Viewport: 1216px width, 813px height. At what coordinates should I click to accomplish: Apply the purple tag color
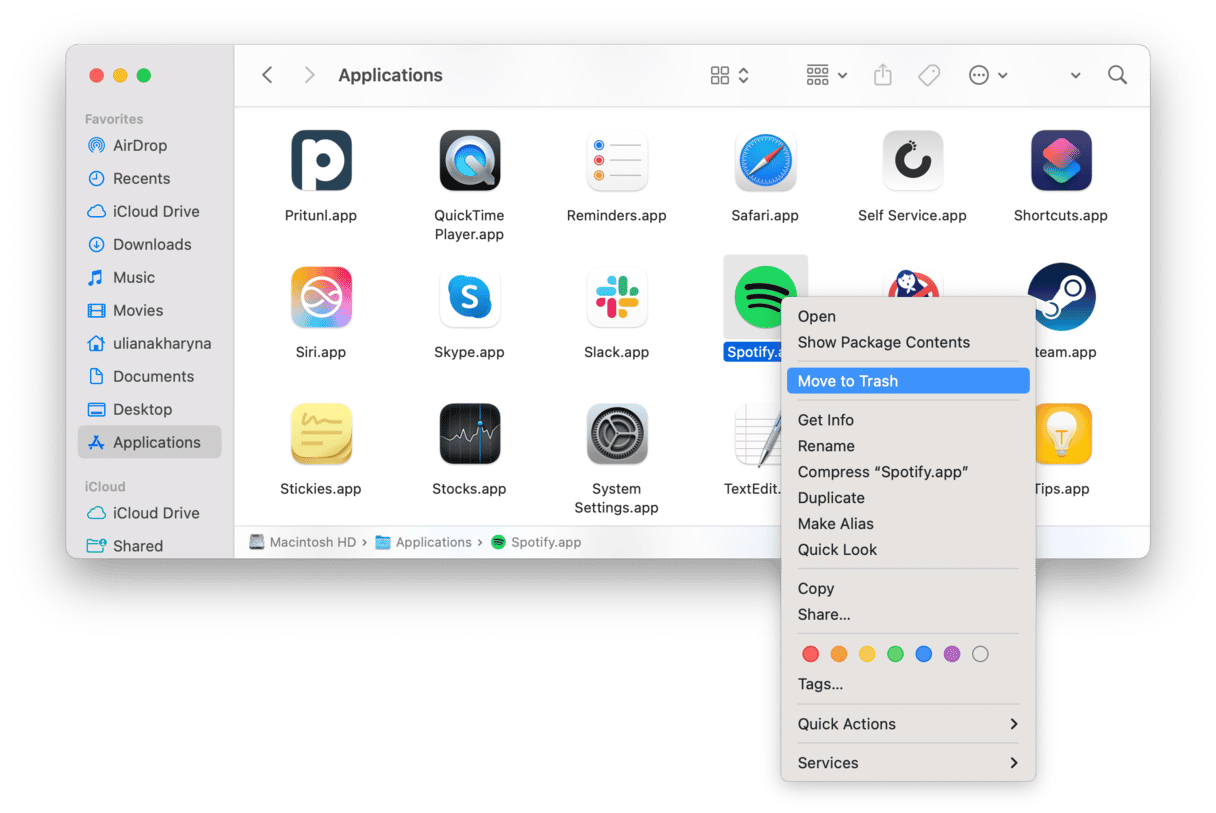pyautogui.click(x=952, y=654)
